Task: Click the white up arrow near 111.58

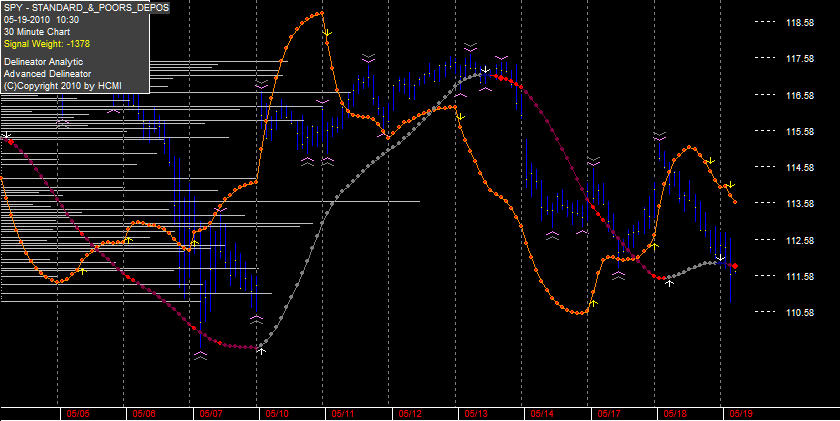Action: pyautogui.click(x=669, y=282)
